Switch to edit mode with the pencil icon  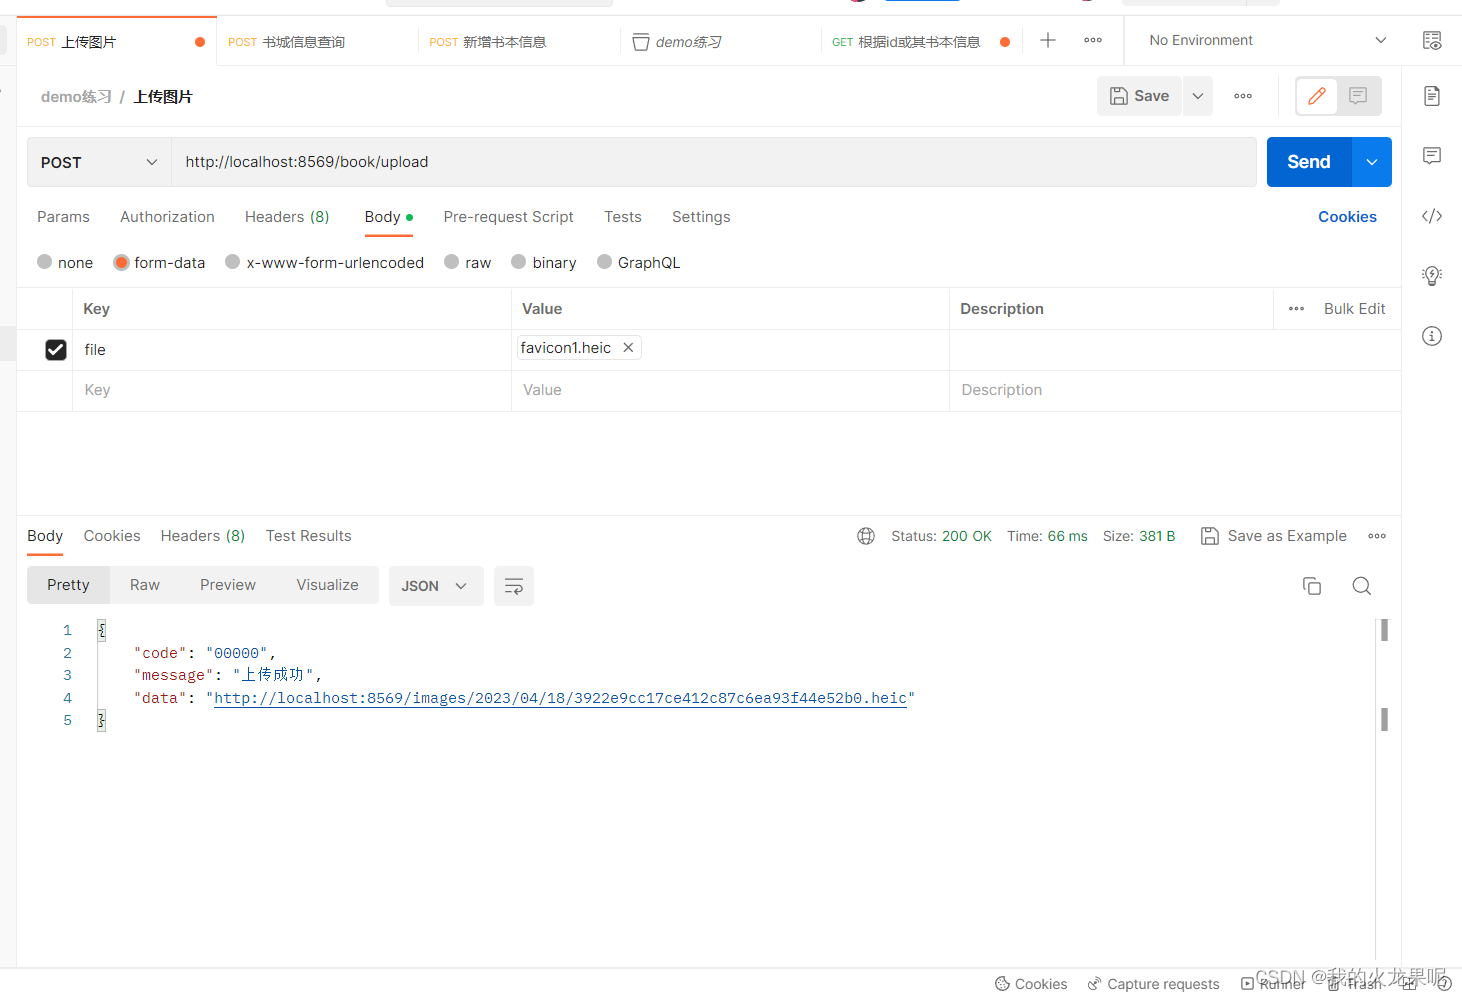tap(1317, 96)
